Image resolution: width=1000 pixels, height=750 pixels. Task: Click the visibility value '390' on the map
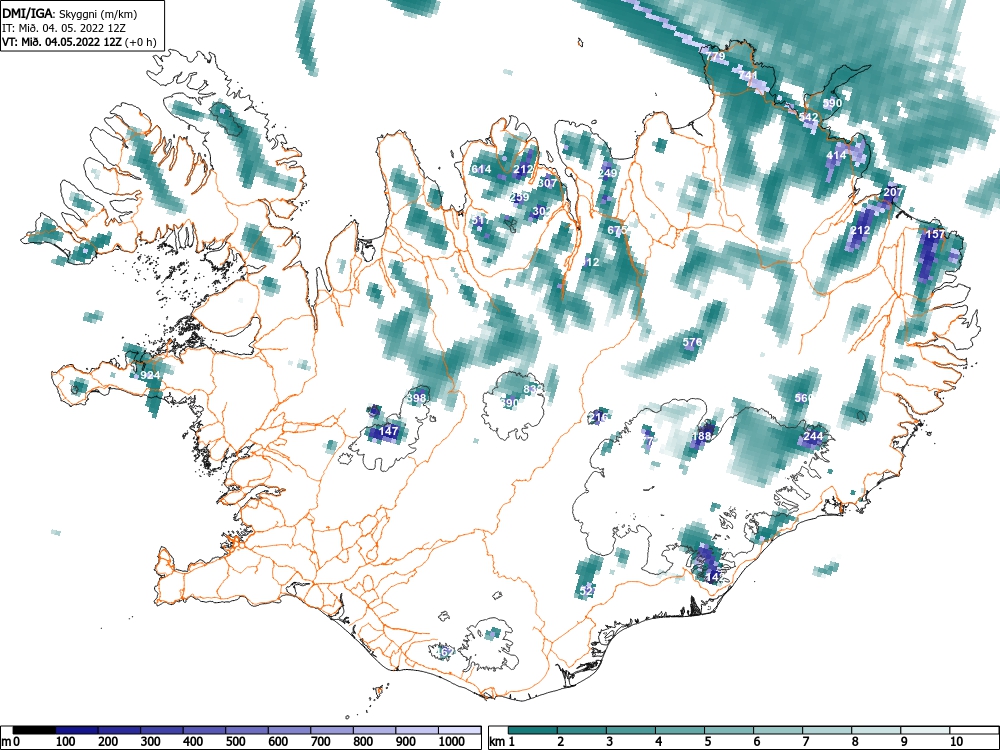510,403
